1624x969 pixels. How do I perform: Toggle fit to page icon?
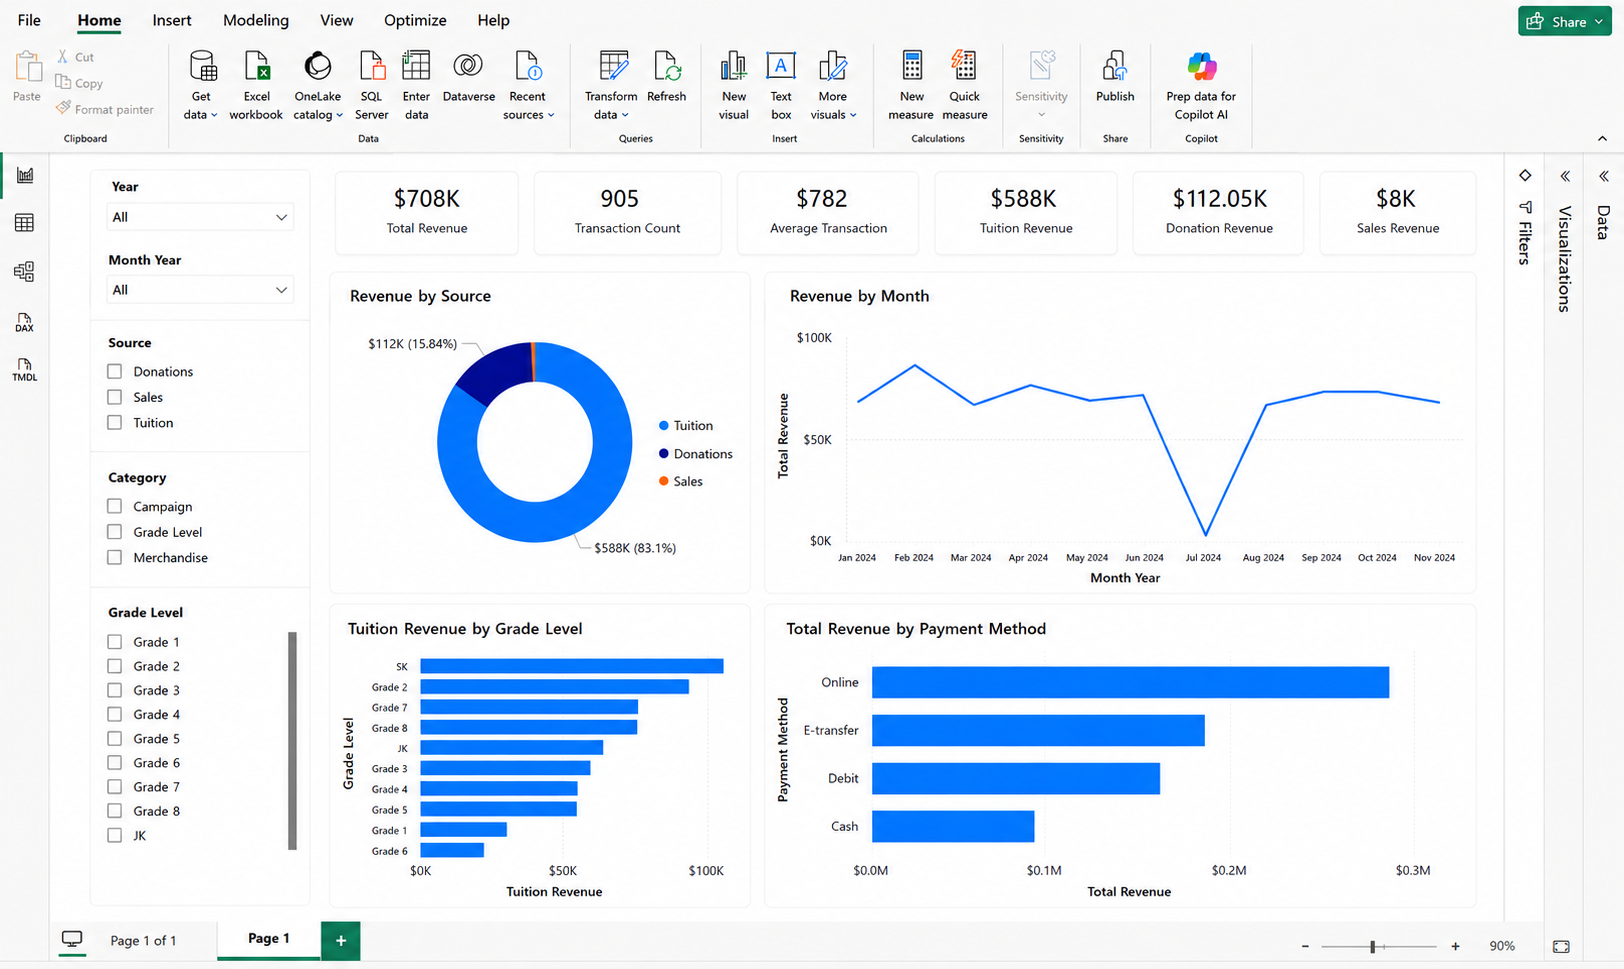click(1561, 946)
